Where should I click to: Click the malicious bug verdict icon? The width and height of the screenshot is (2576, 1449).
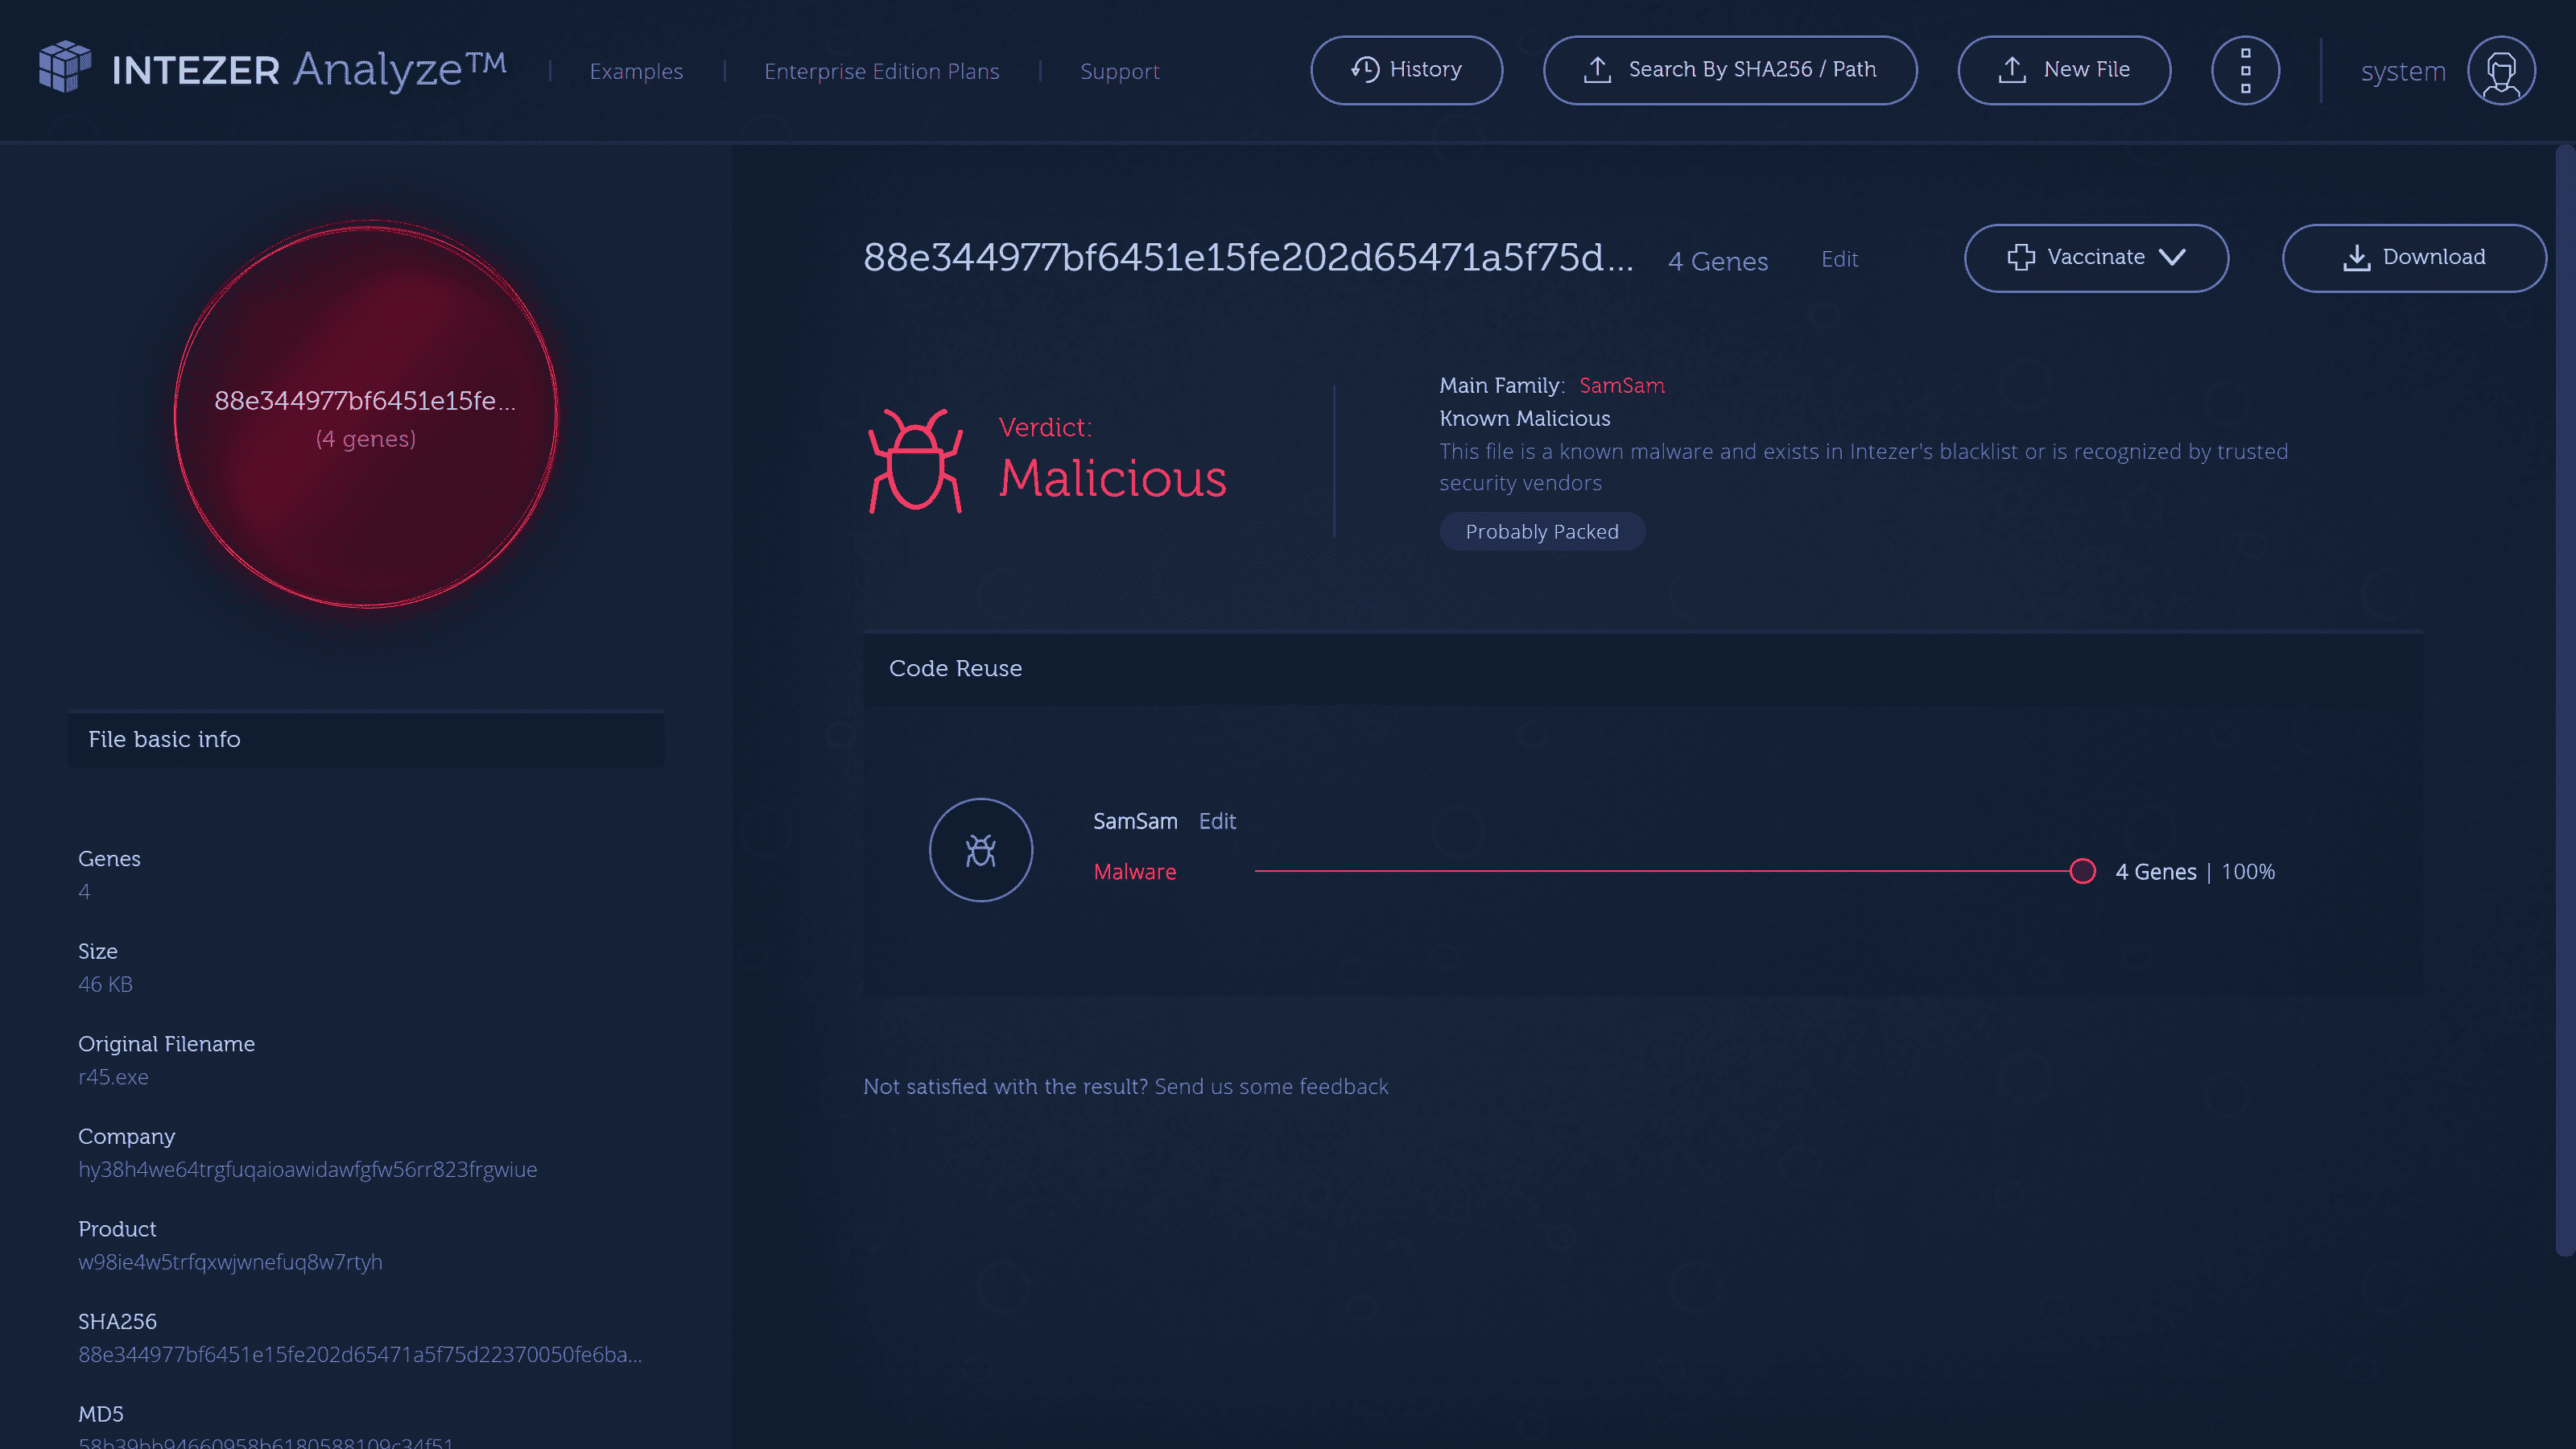pyautogui.click(x=915, y=461)
